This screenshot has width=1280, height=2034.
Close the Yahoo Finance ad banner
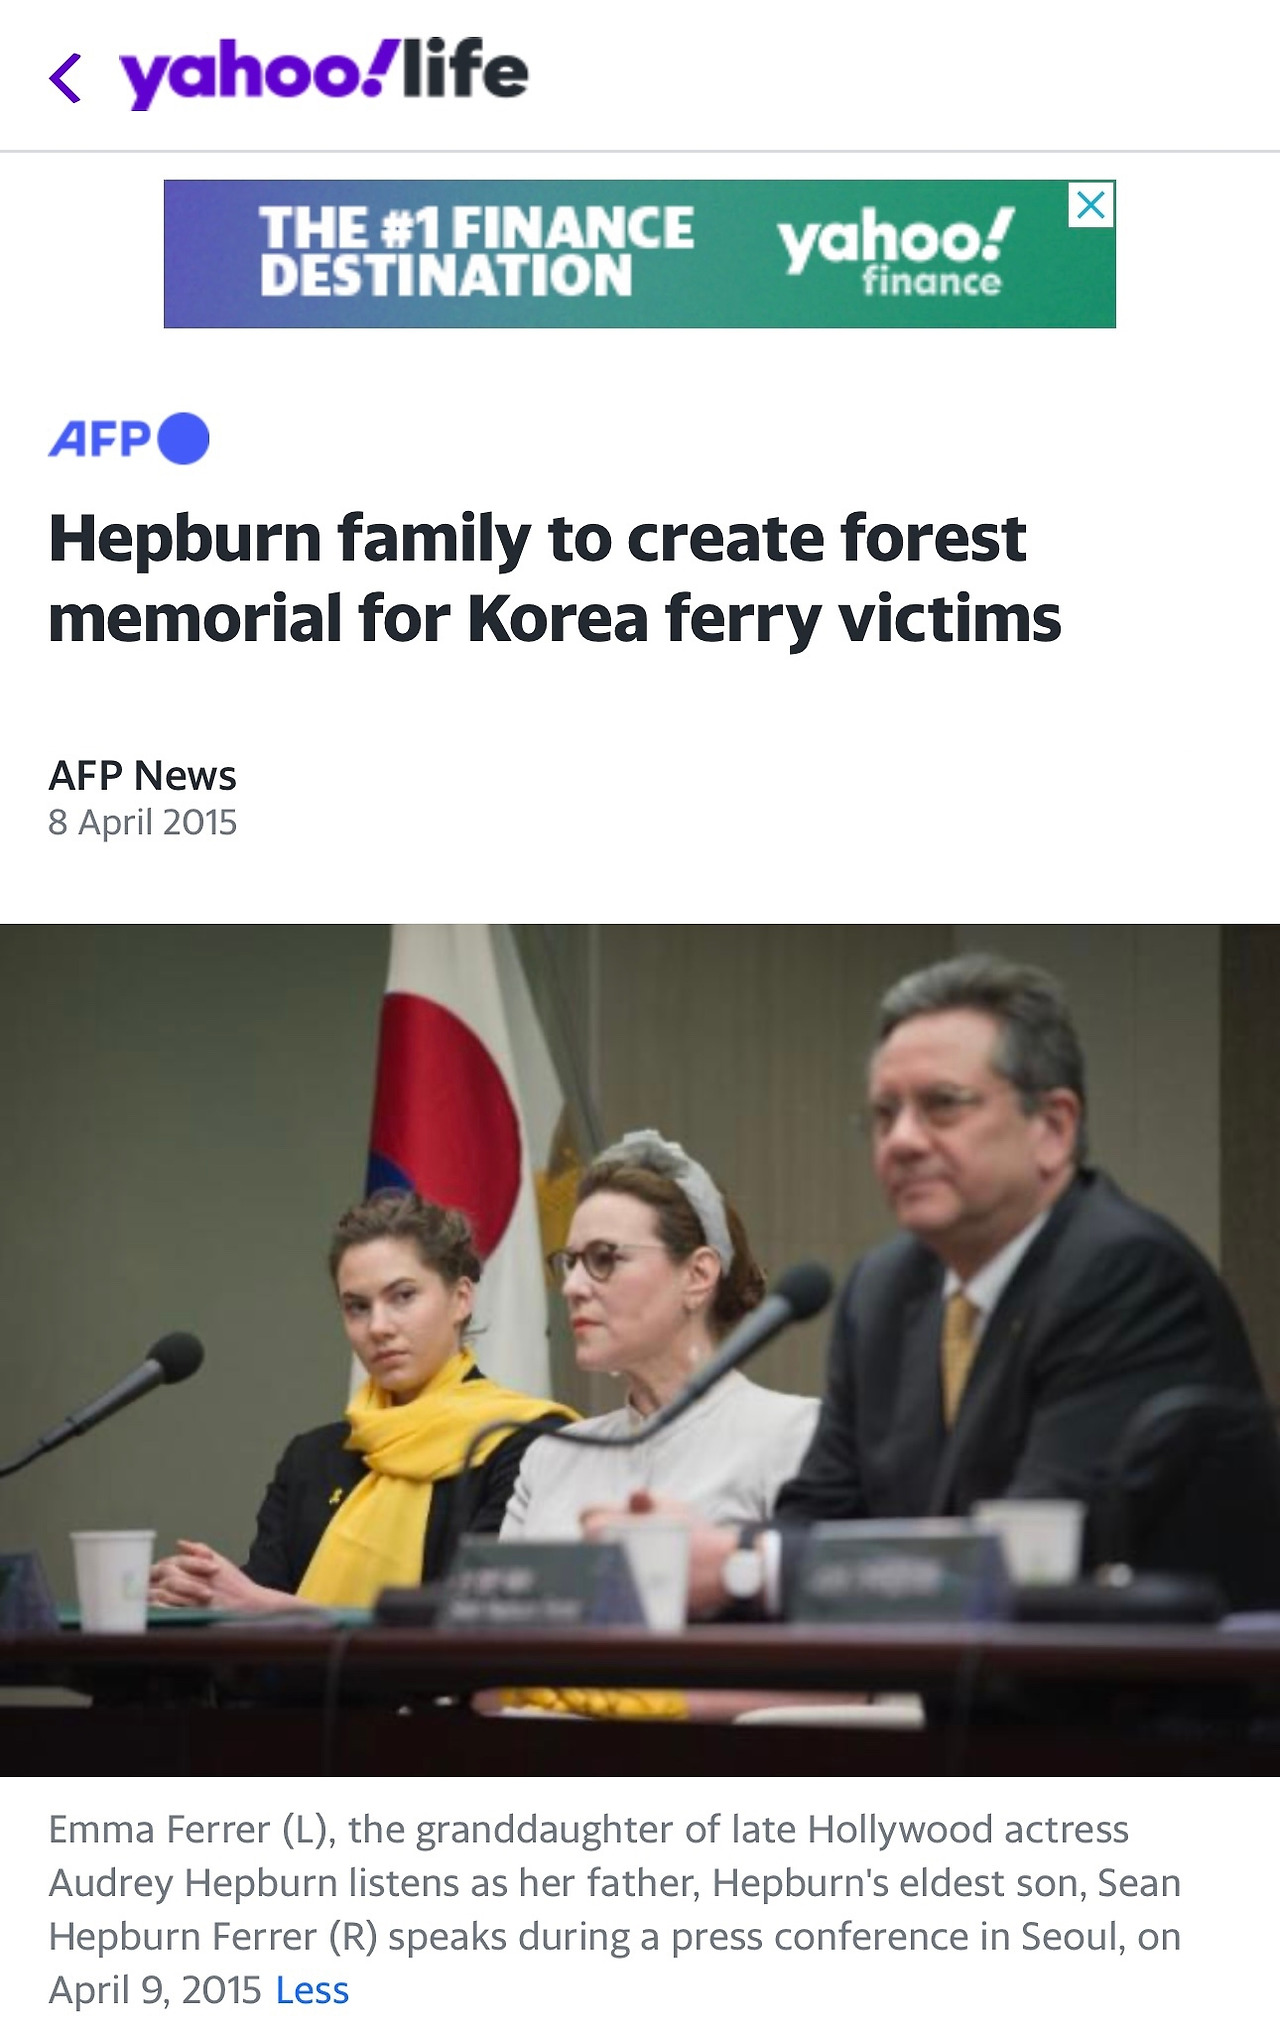pos(1091,205)
